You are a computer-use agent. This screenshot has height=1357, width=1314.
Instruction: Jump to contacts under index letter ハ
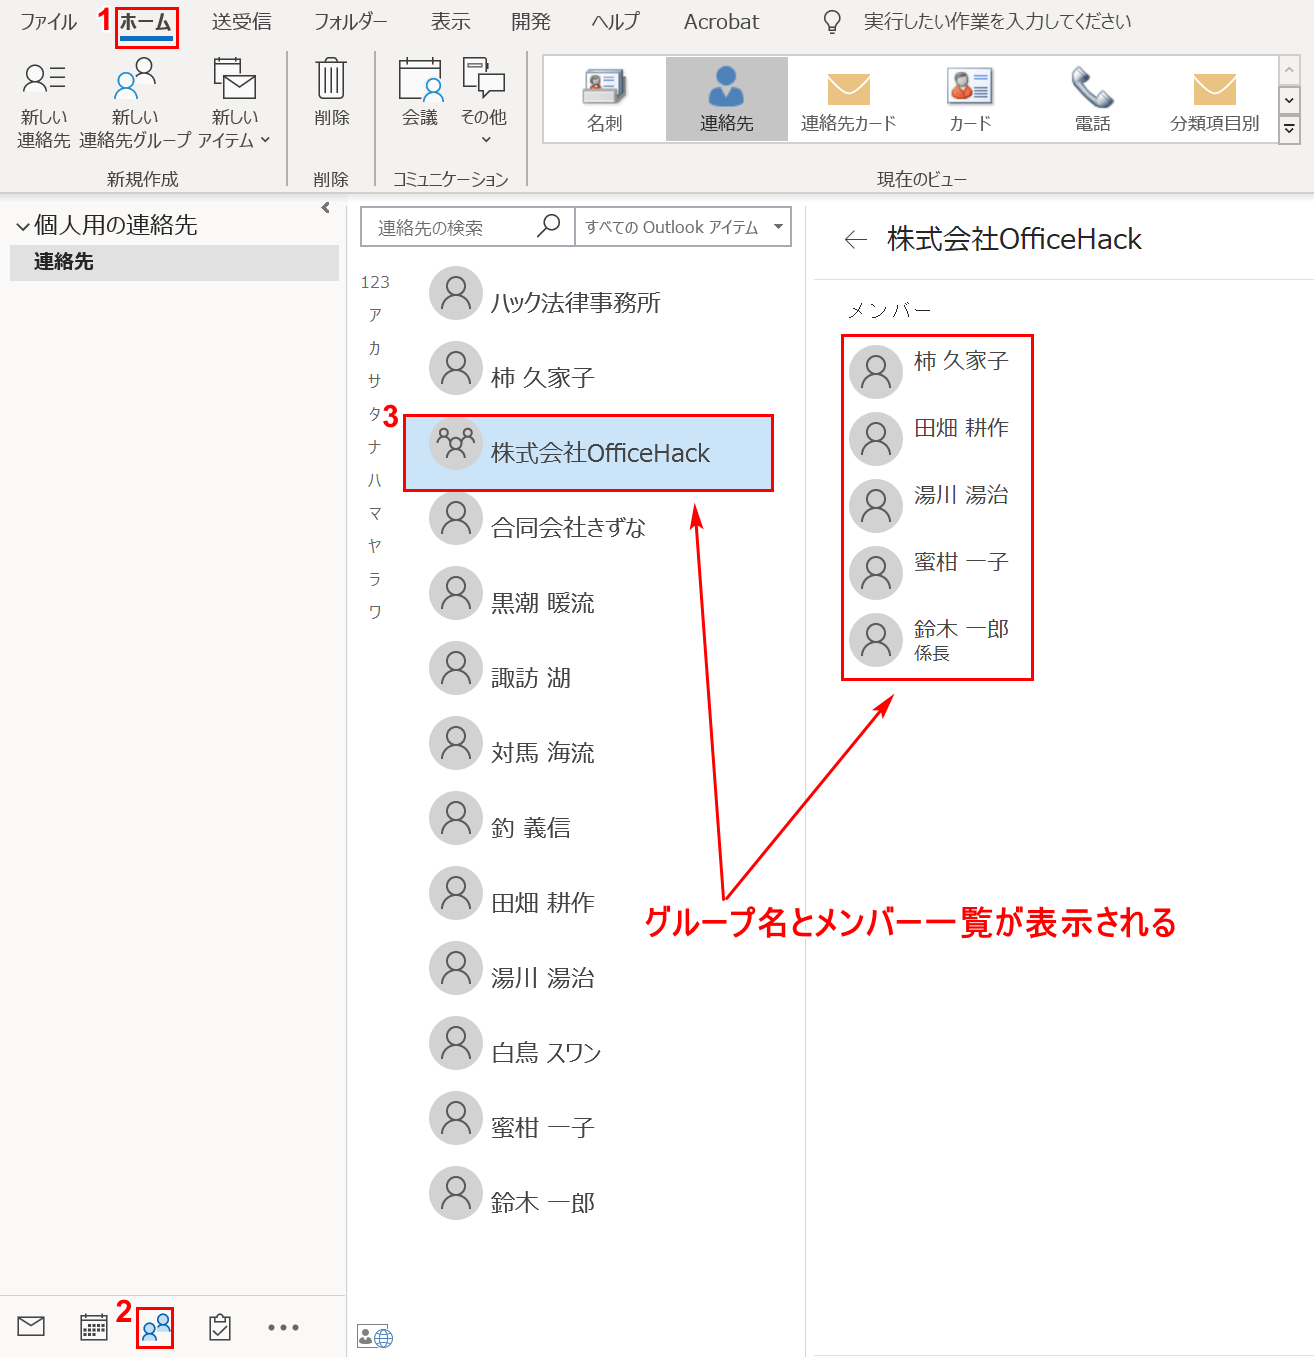tap(375, 480)
